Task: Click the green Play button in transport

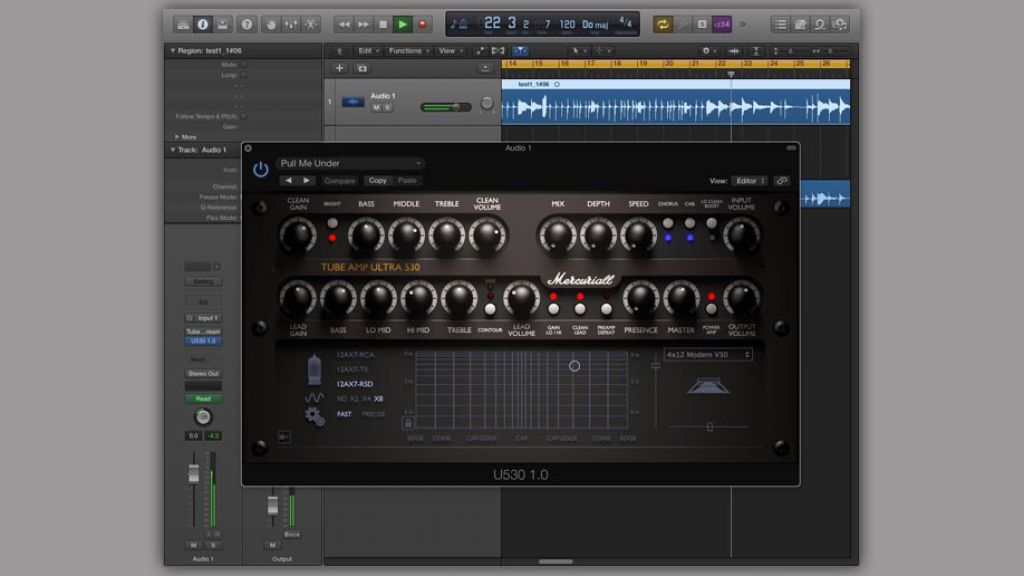Action: point(402,24)
